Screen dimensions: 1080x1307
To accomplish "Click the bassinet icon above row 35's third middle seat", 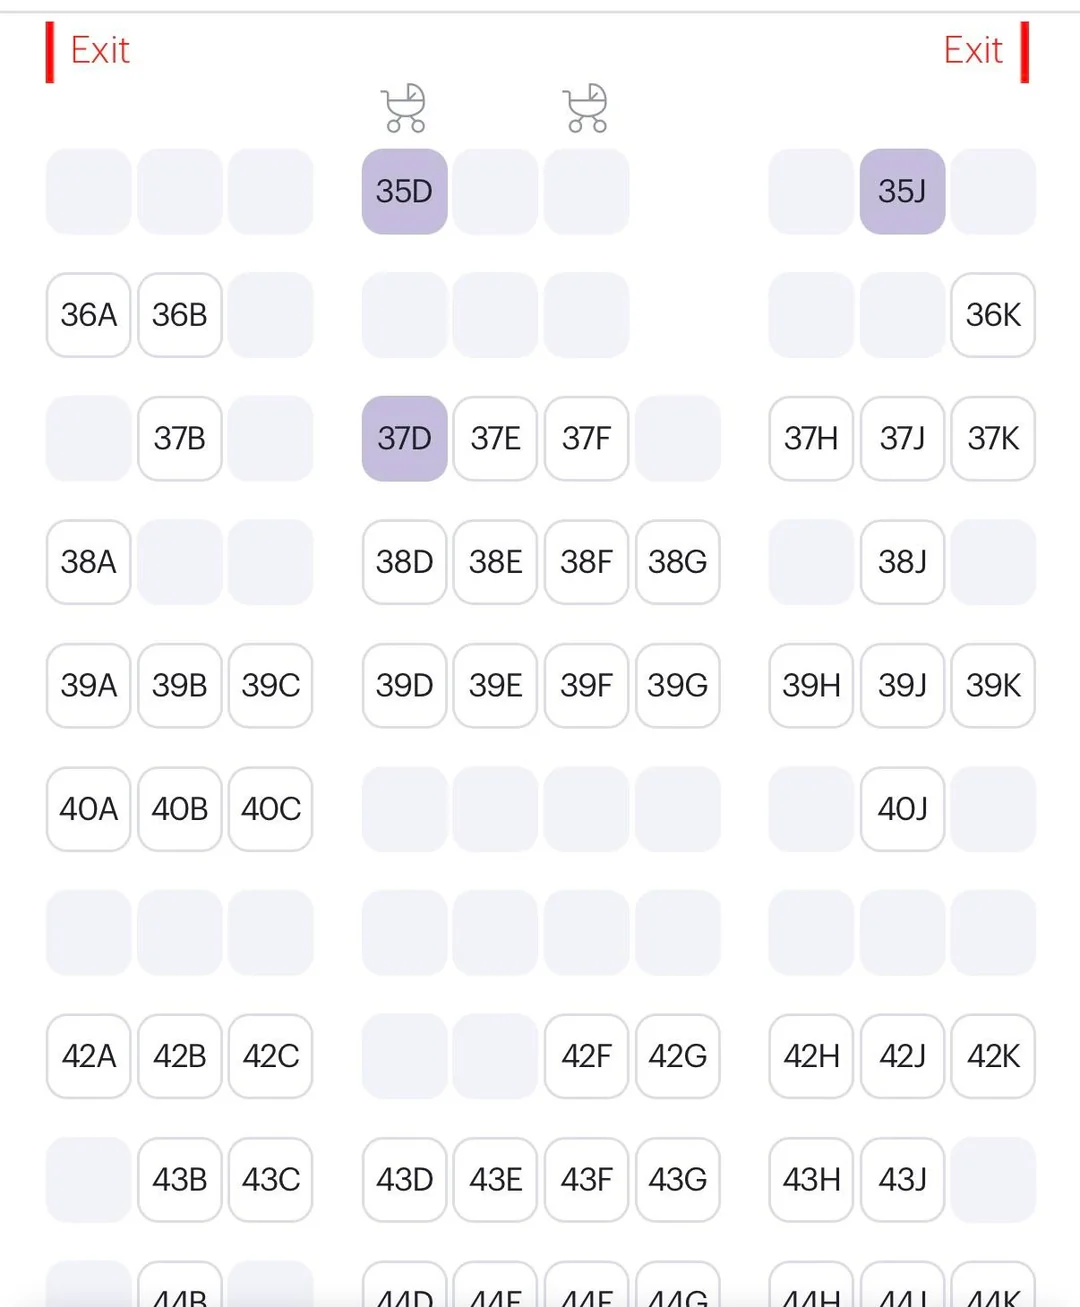I will 586,108.
